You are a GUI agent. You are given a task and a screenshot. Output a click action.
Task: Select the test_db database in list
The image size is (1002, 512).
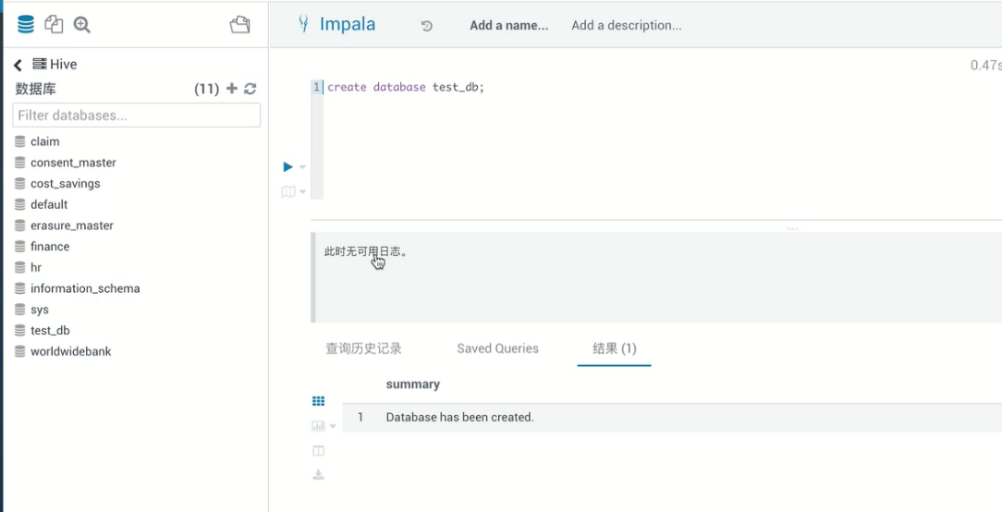tap(49, 330)
